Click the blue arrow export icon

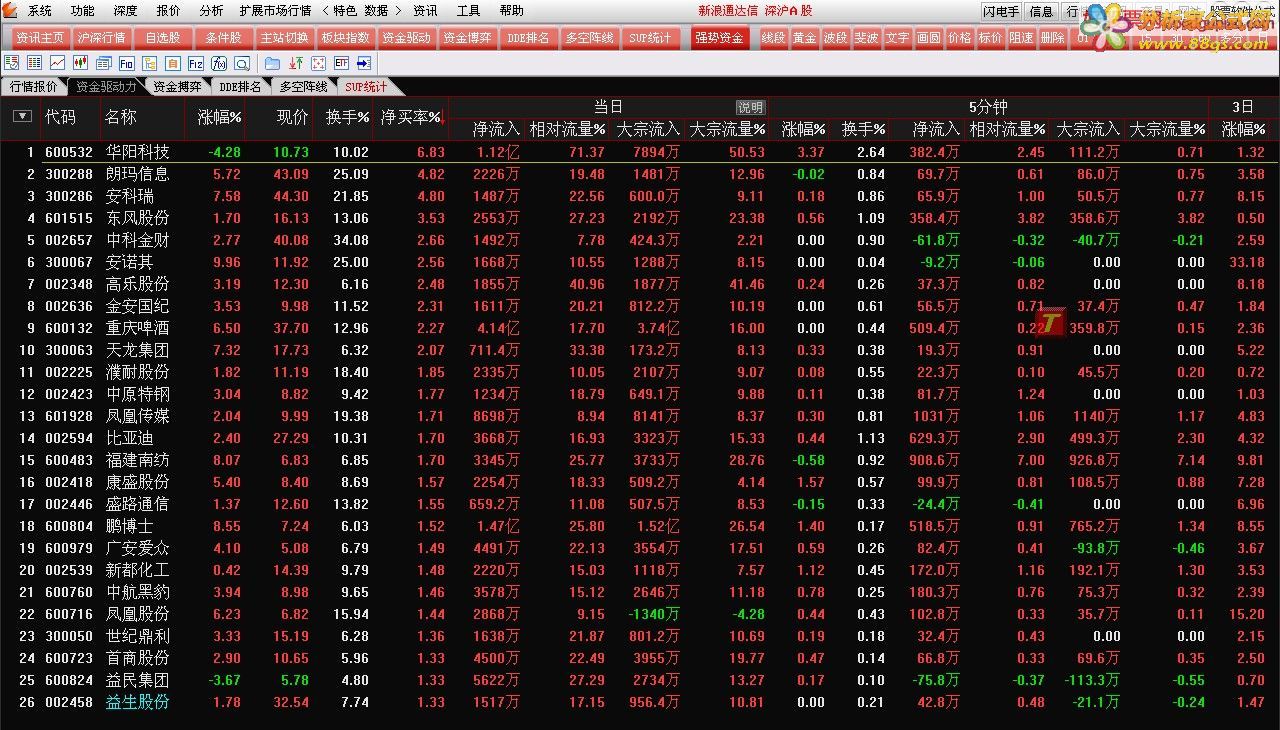click(364, 63)
